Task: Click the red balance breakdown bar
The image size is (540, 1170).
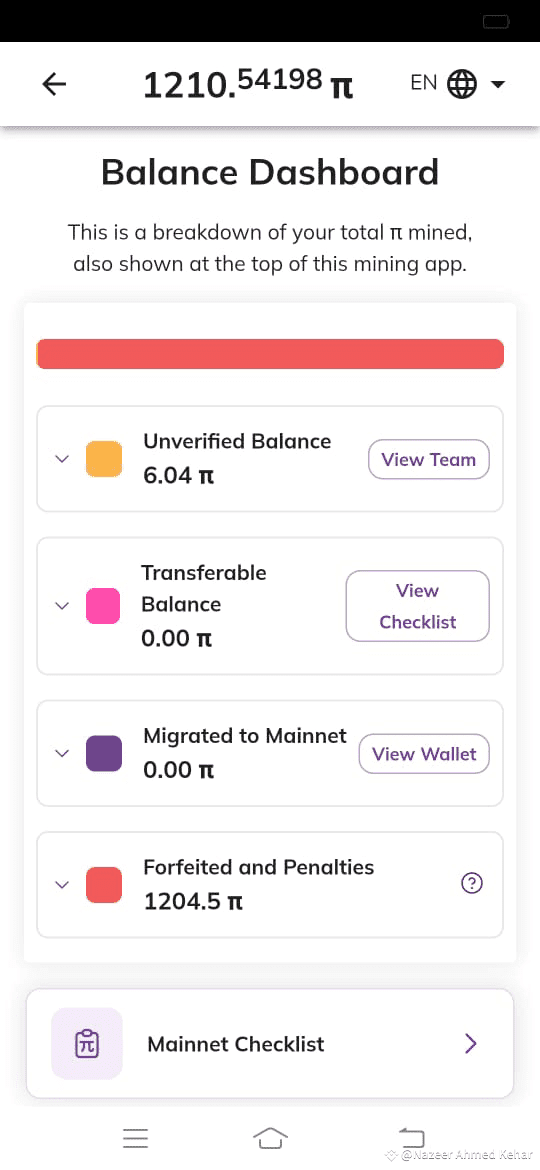Action: tap(270, 354)
